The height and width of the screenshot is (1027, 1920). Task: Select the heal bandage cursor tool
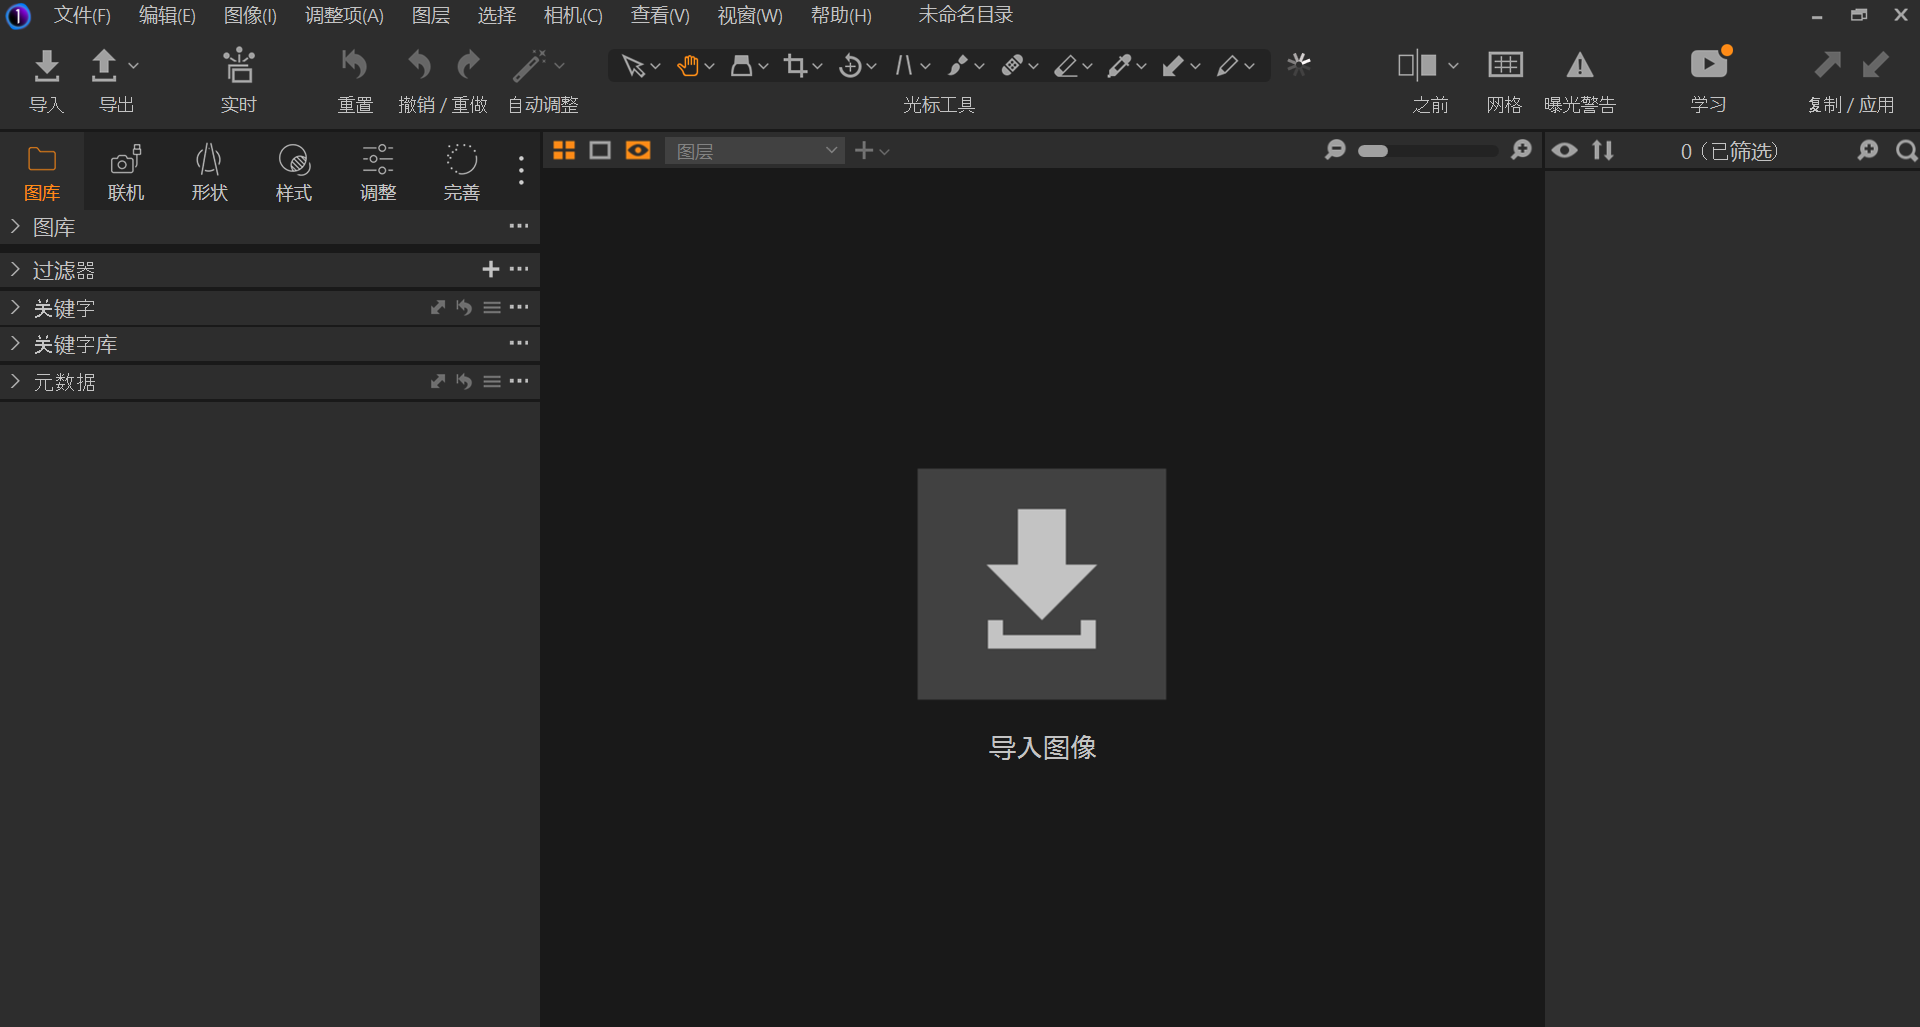click(x=1011, y=66)
